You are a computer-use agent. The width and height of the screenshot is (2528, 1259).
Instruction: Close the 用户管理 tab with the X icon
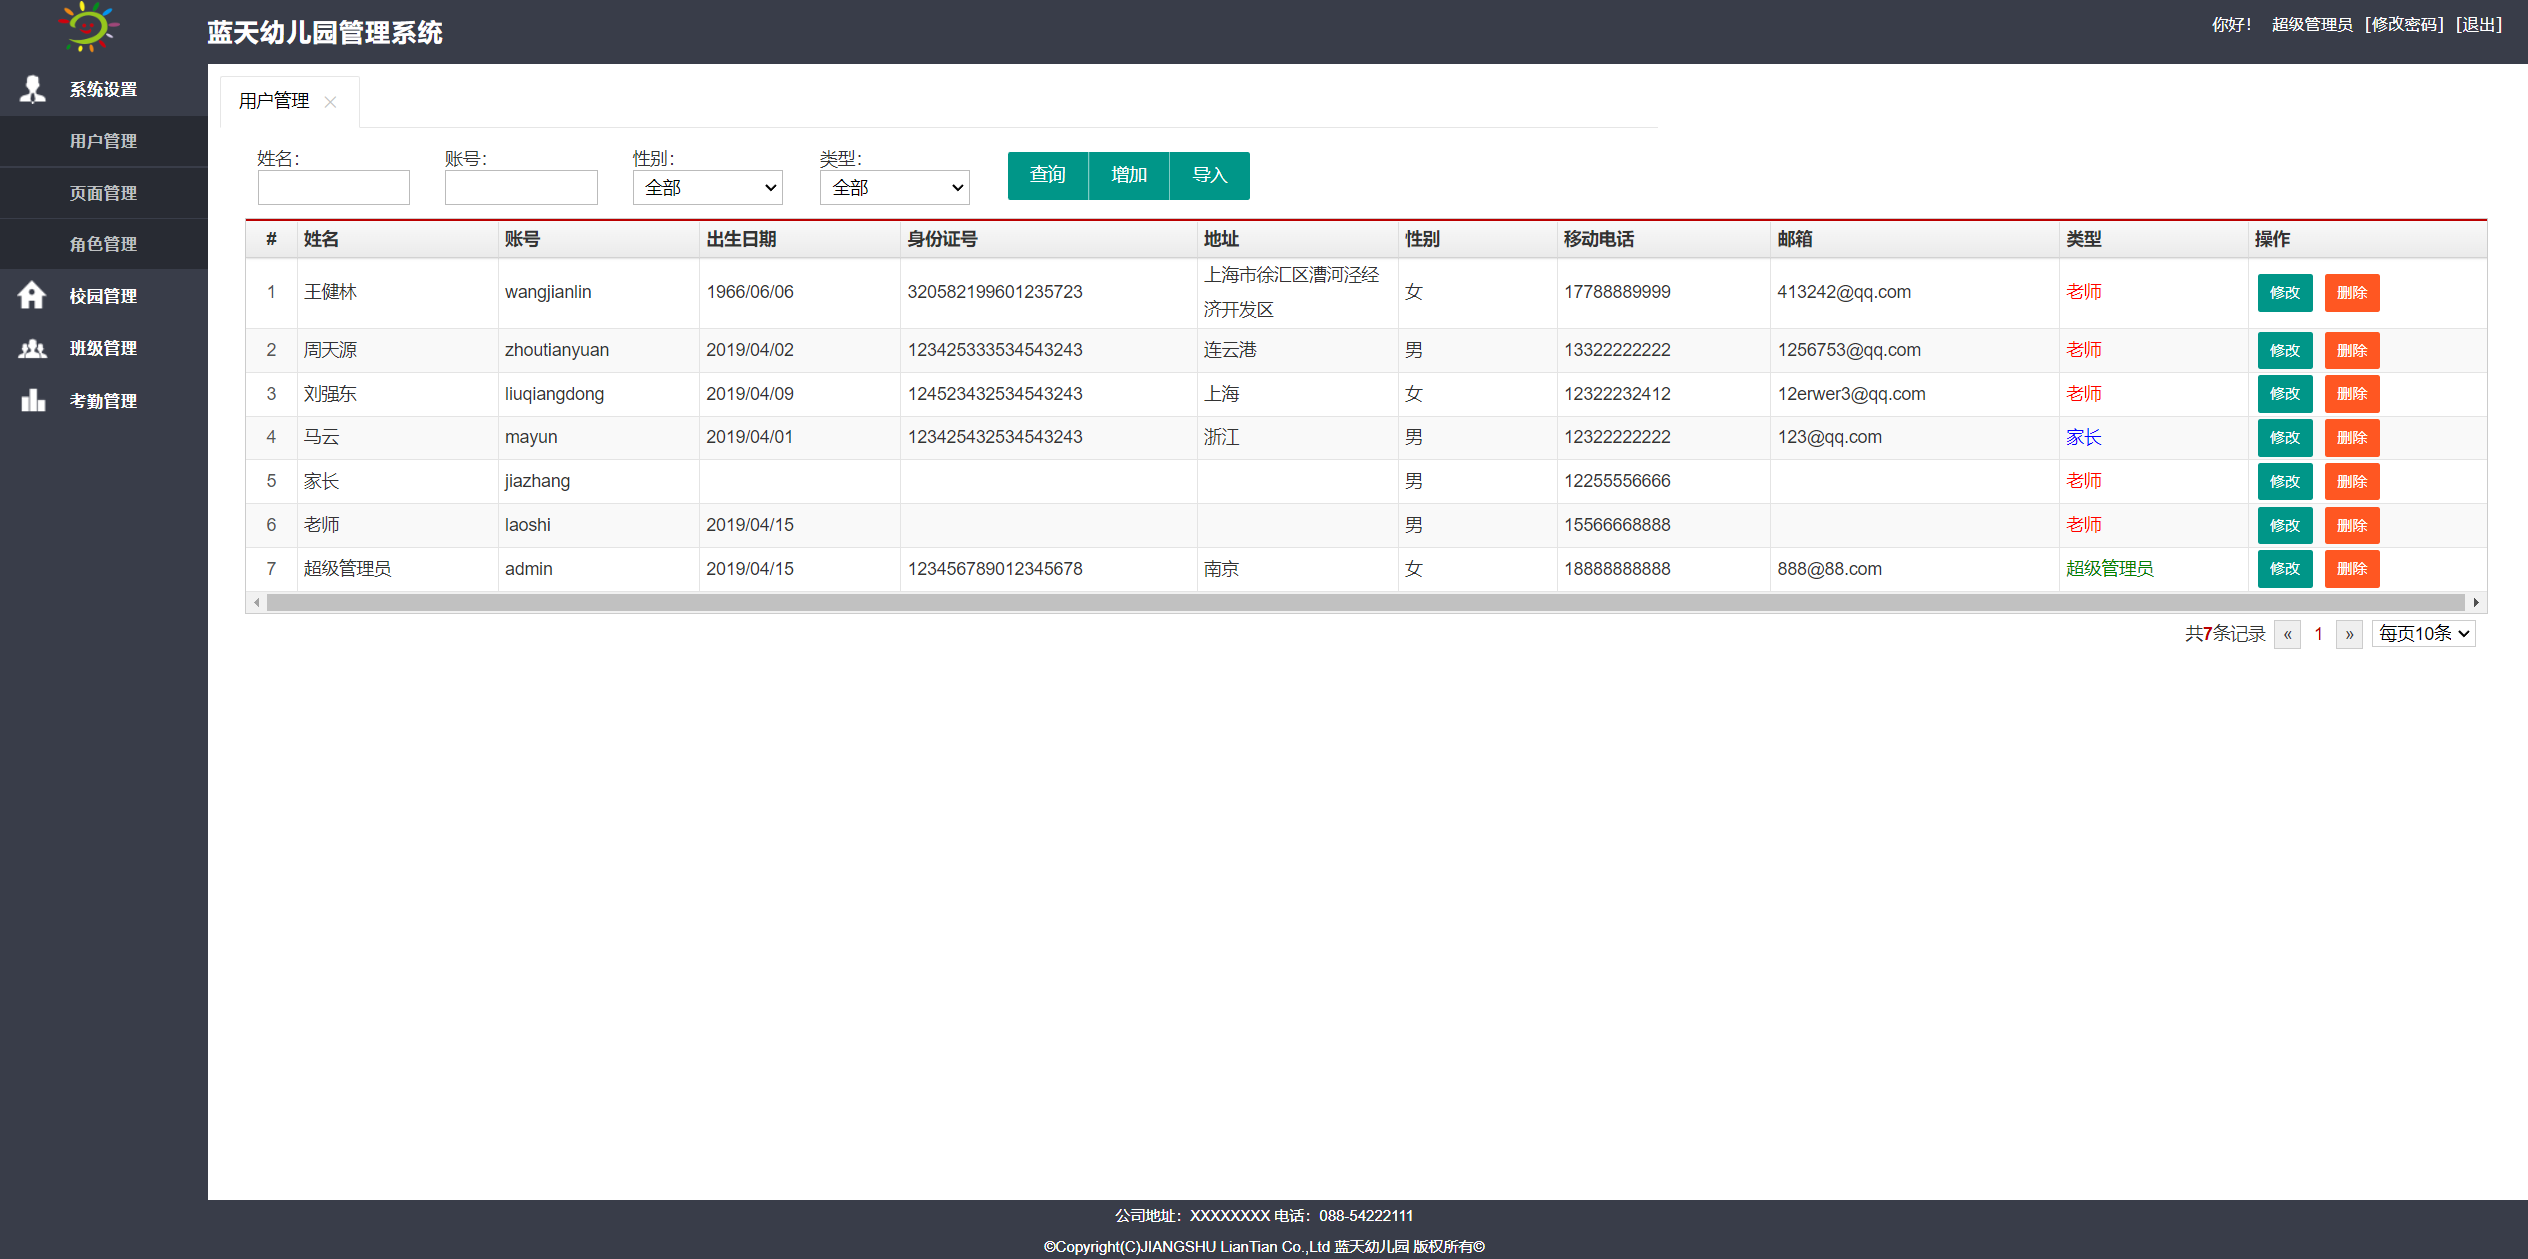[330, 102]
